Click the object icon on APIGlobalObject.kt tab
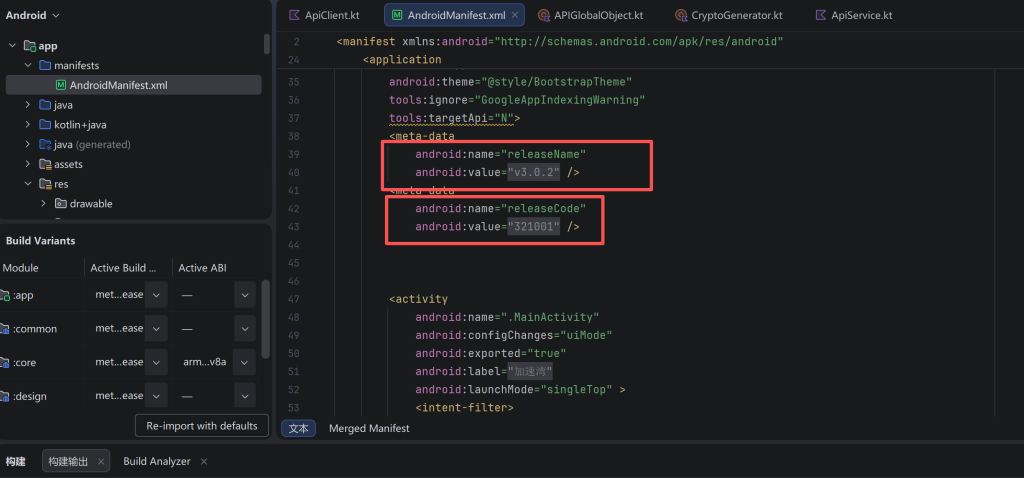This screenshot has width=1024, height=478. click(x=543, y=15)
